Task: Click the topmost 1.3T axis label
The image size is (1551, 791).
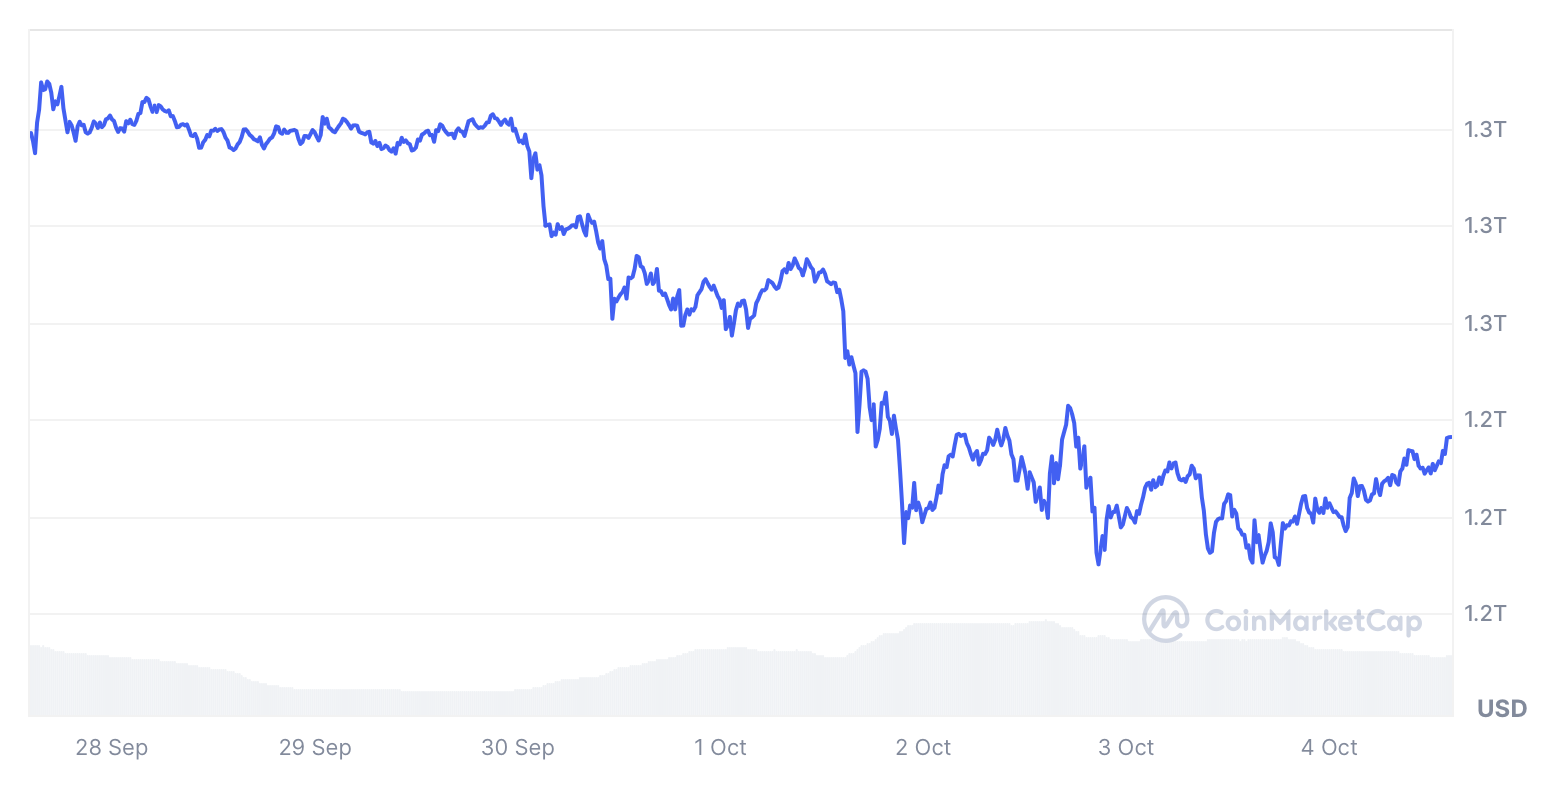Action: [1485, 129]
